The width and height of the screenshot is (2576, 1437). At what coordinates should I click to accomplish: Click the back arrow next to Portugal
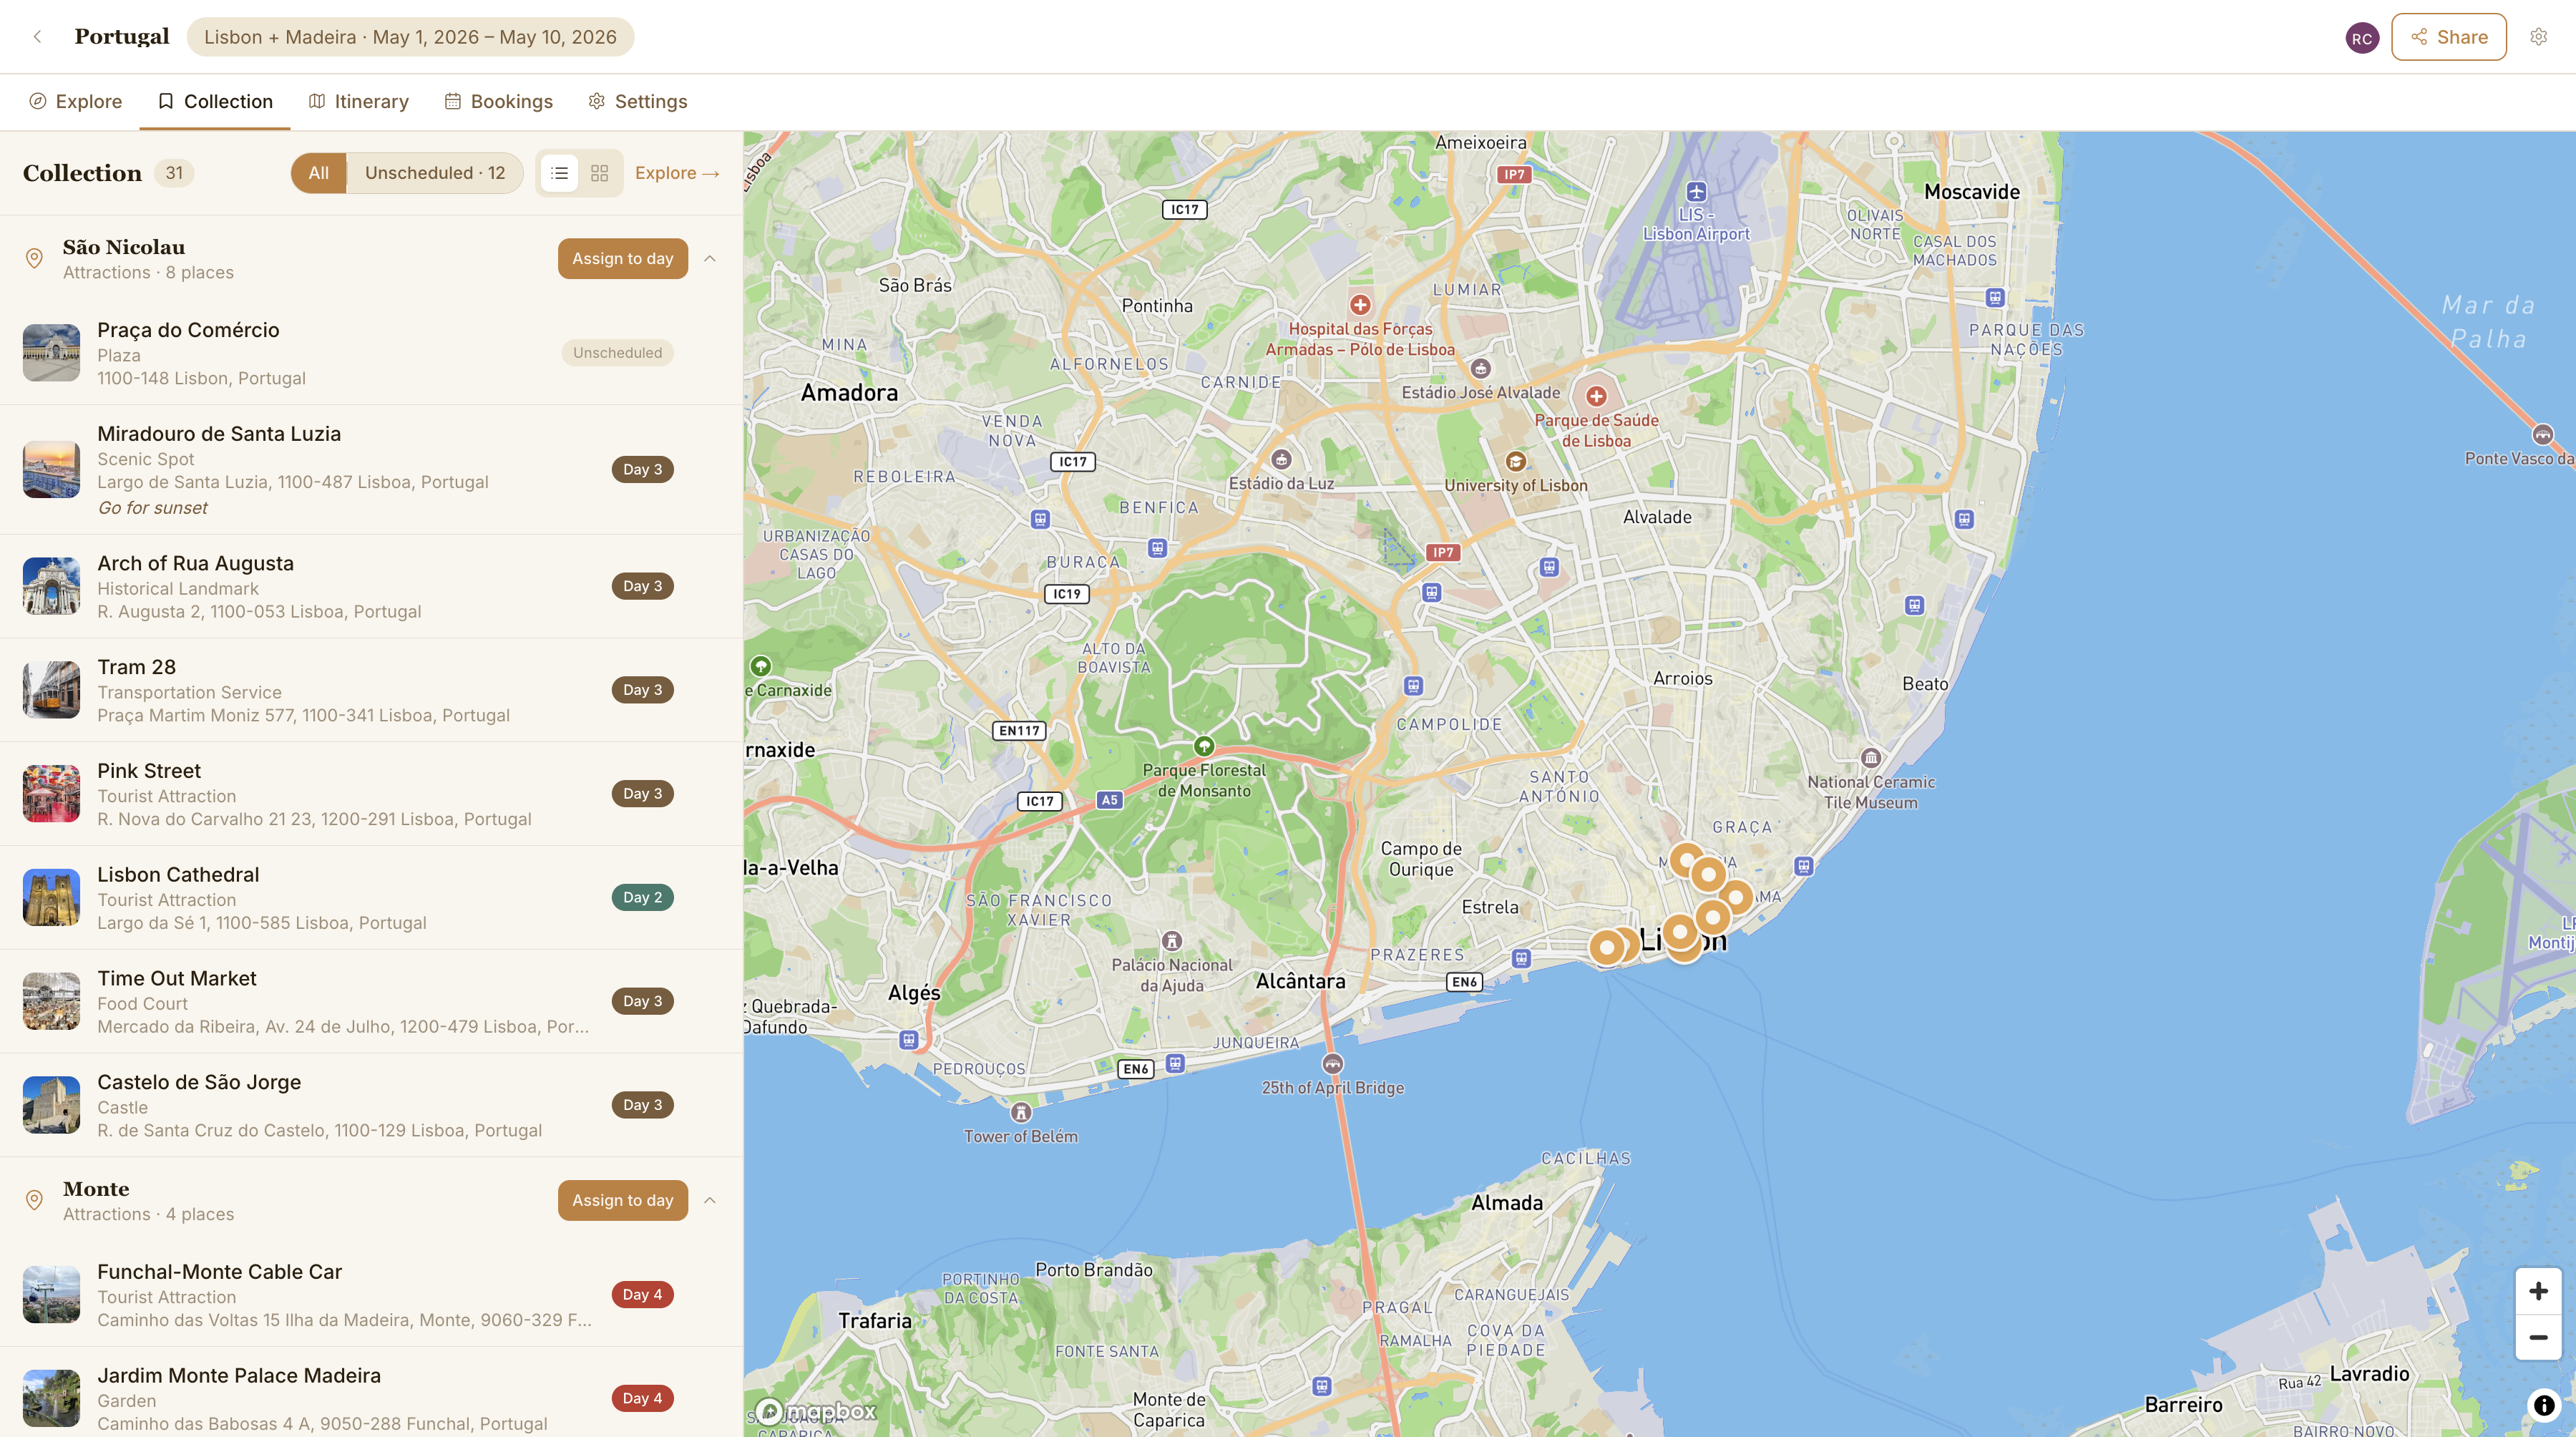point(36,36)
